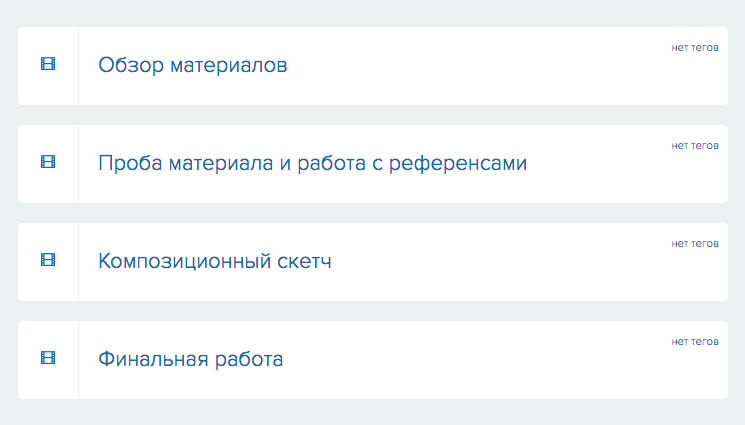
Task: Click нет тегов label on Проба материала card
Action: click(x=695, y=145)
